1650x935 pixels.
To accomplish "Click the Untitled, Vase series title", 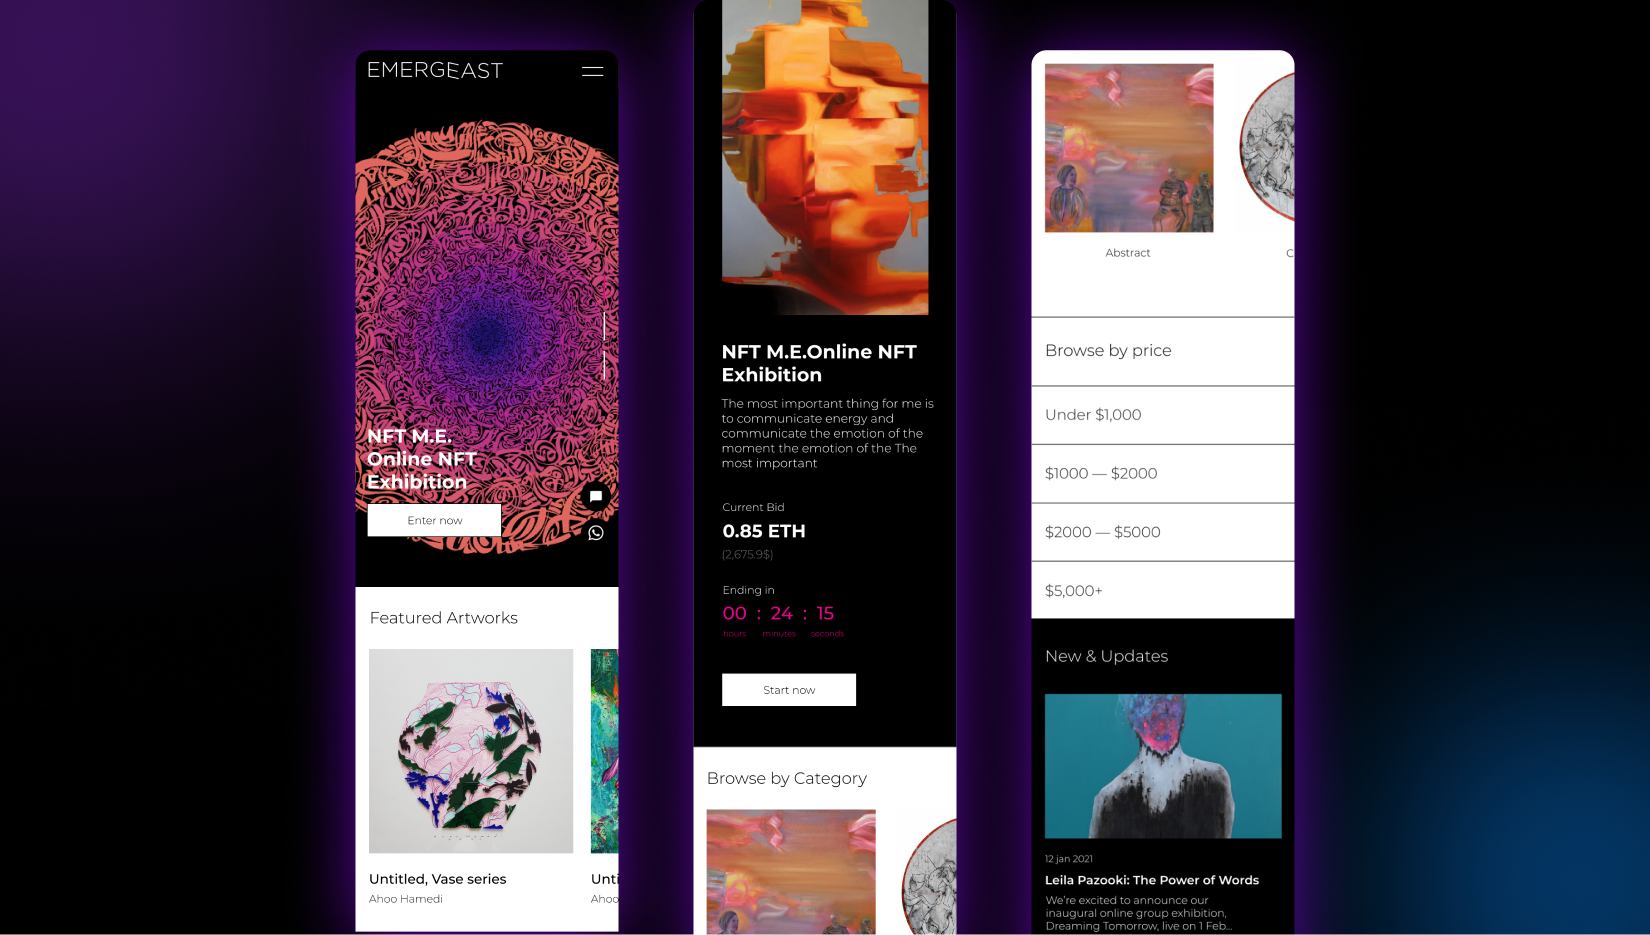I will tap(438, 879).
